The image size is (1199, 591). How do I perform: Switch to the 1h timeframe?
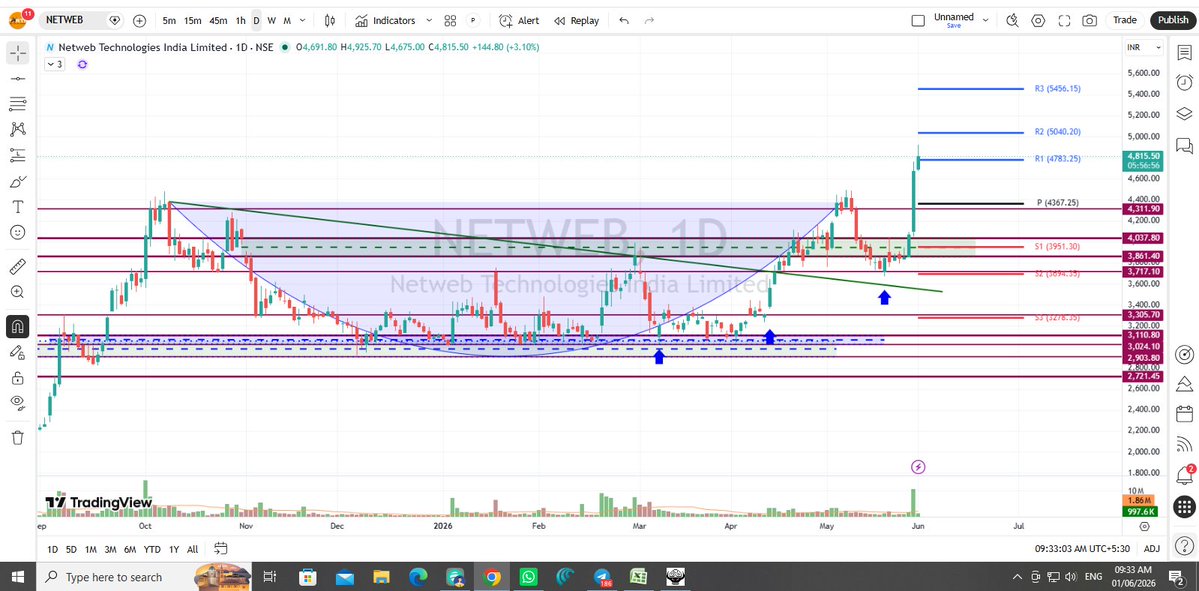tap(240, 21)
